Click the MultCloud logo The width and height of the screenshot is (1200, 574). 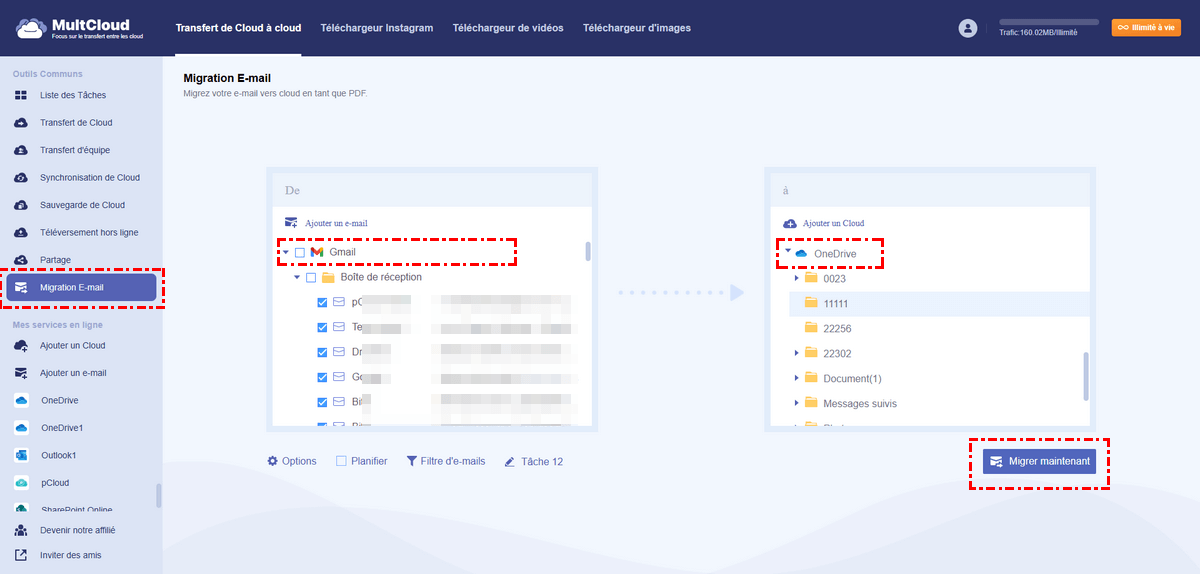[x=78, y=28]
